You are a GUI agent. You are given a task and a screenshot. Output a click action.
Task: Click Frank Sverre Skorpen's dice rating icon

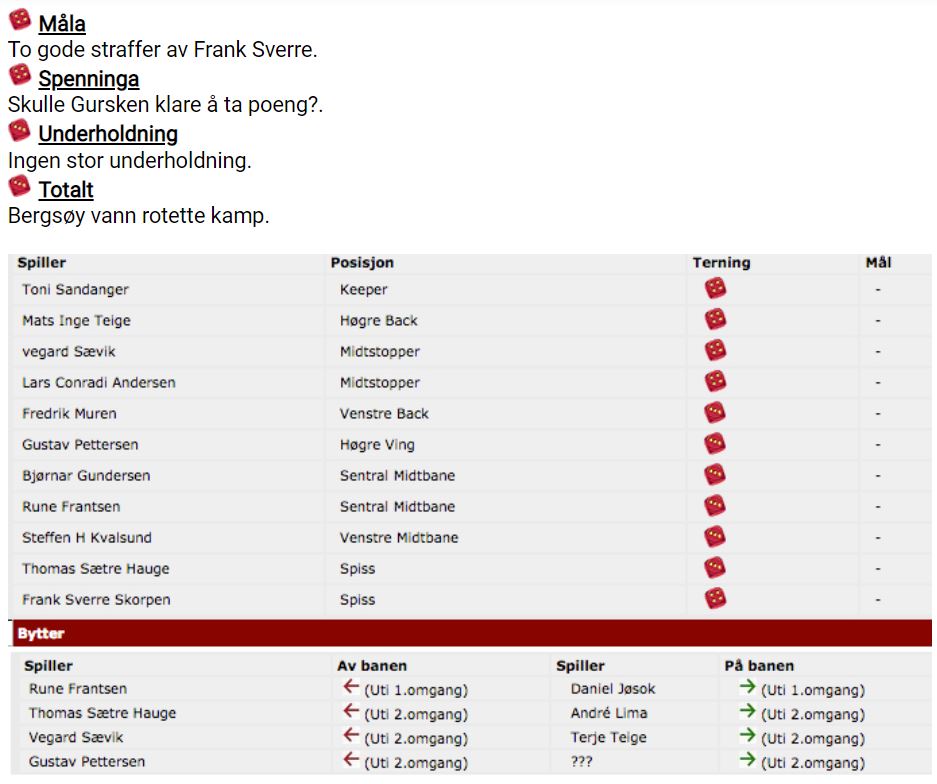coord(715,598)
